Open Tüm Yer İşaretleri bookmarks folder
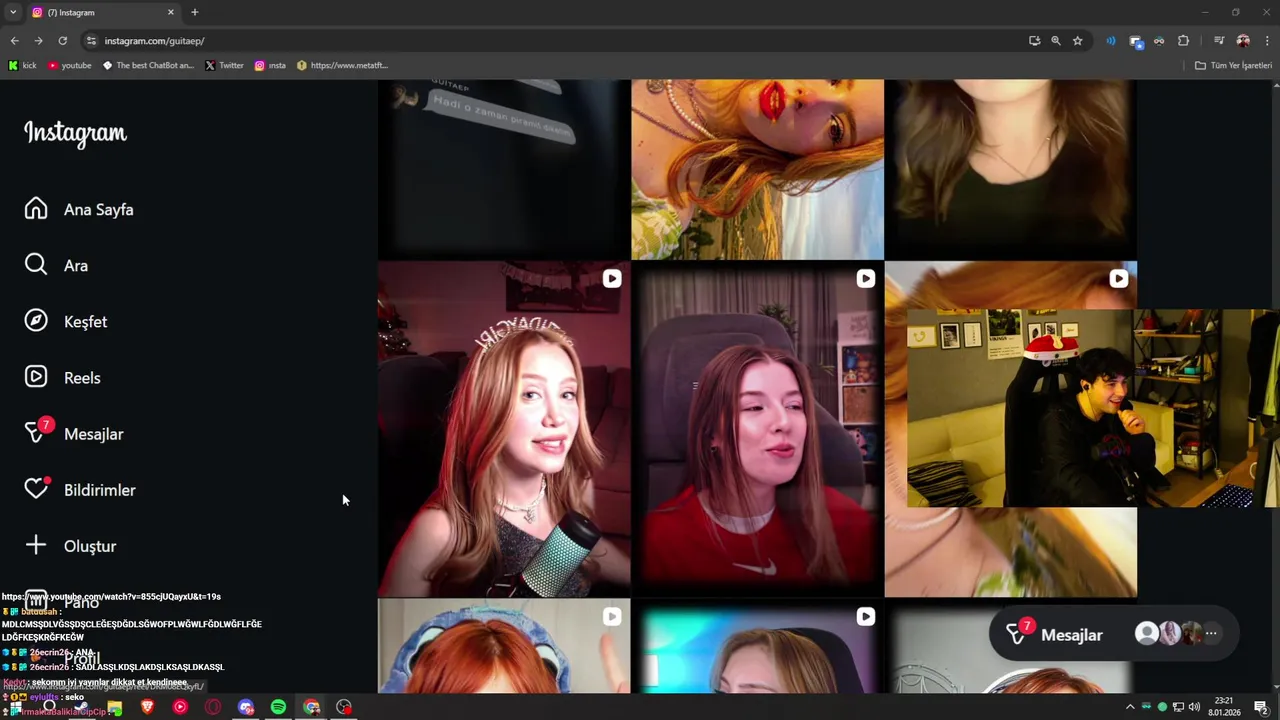The height and width of the screenshot is (720, 1280). 1233,65
